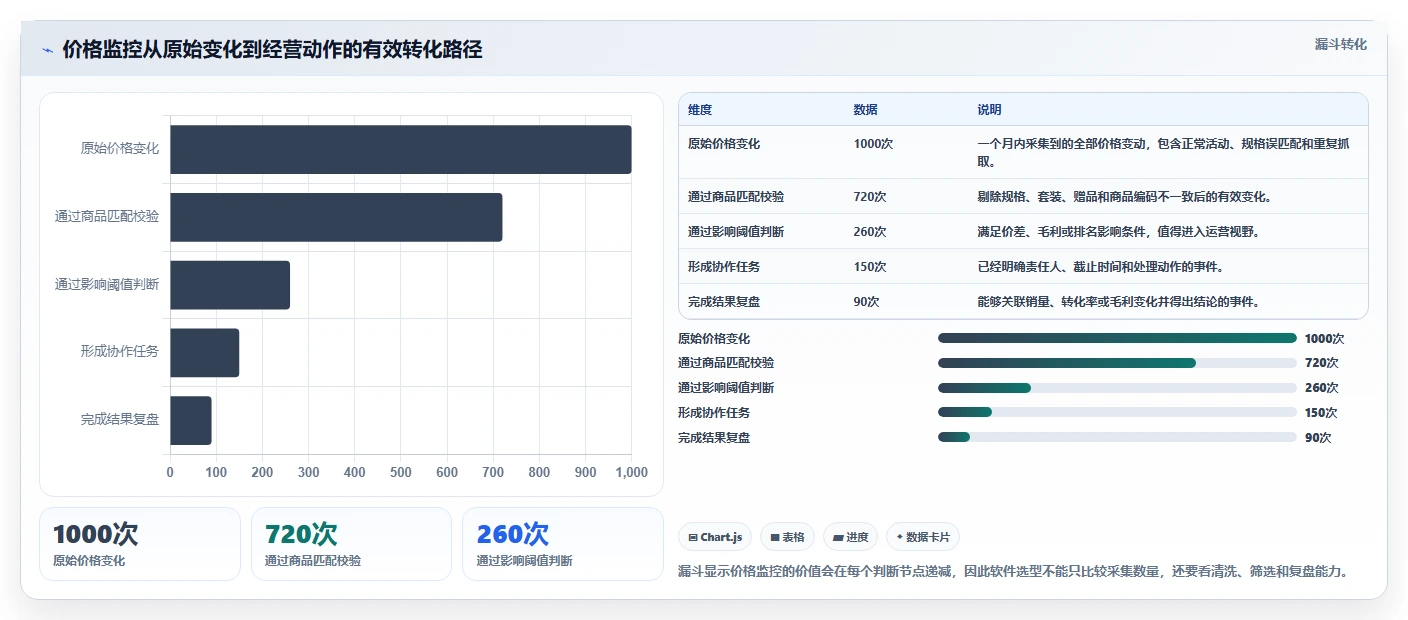Click x-axis tick label 1,000

[631, 473]
